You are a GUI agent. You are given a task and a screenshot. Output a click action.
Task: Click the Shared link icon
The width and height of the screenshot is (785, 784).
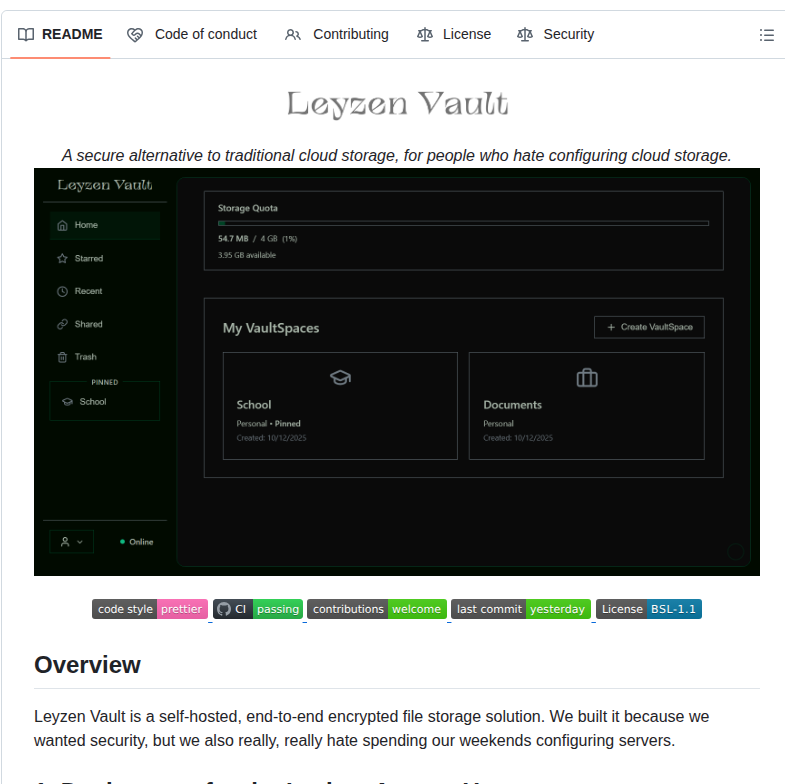(x=62, y=324)
